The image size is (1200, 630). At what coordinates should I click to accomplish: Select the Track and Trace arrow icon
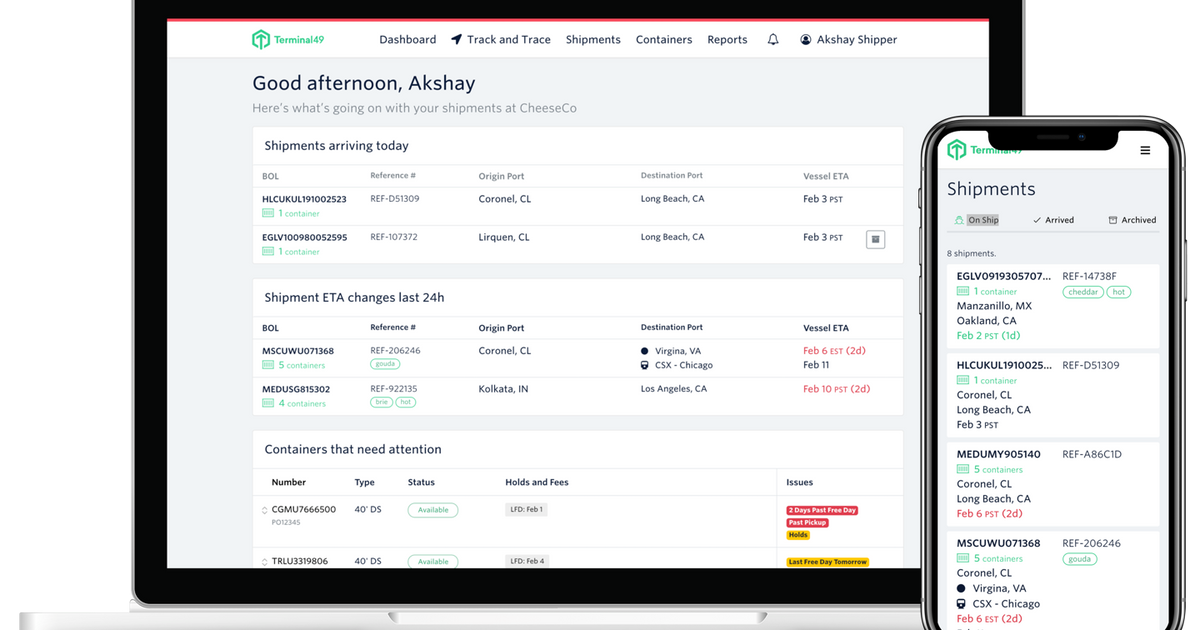(456, 38)
